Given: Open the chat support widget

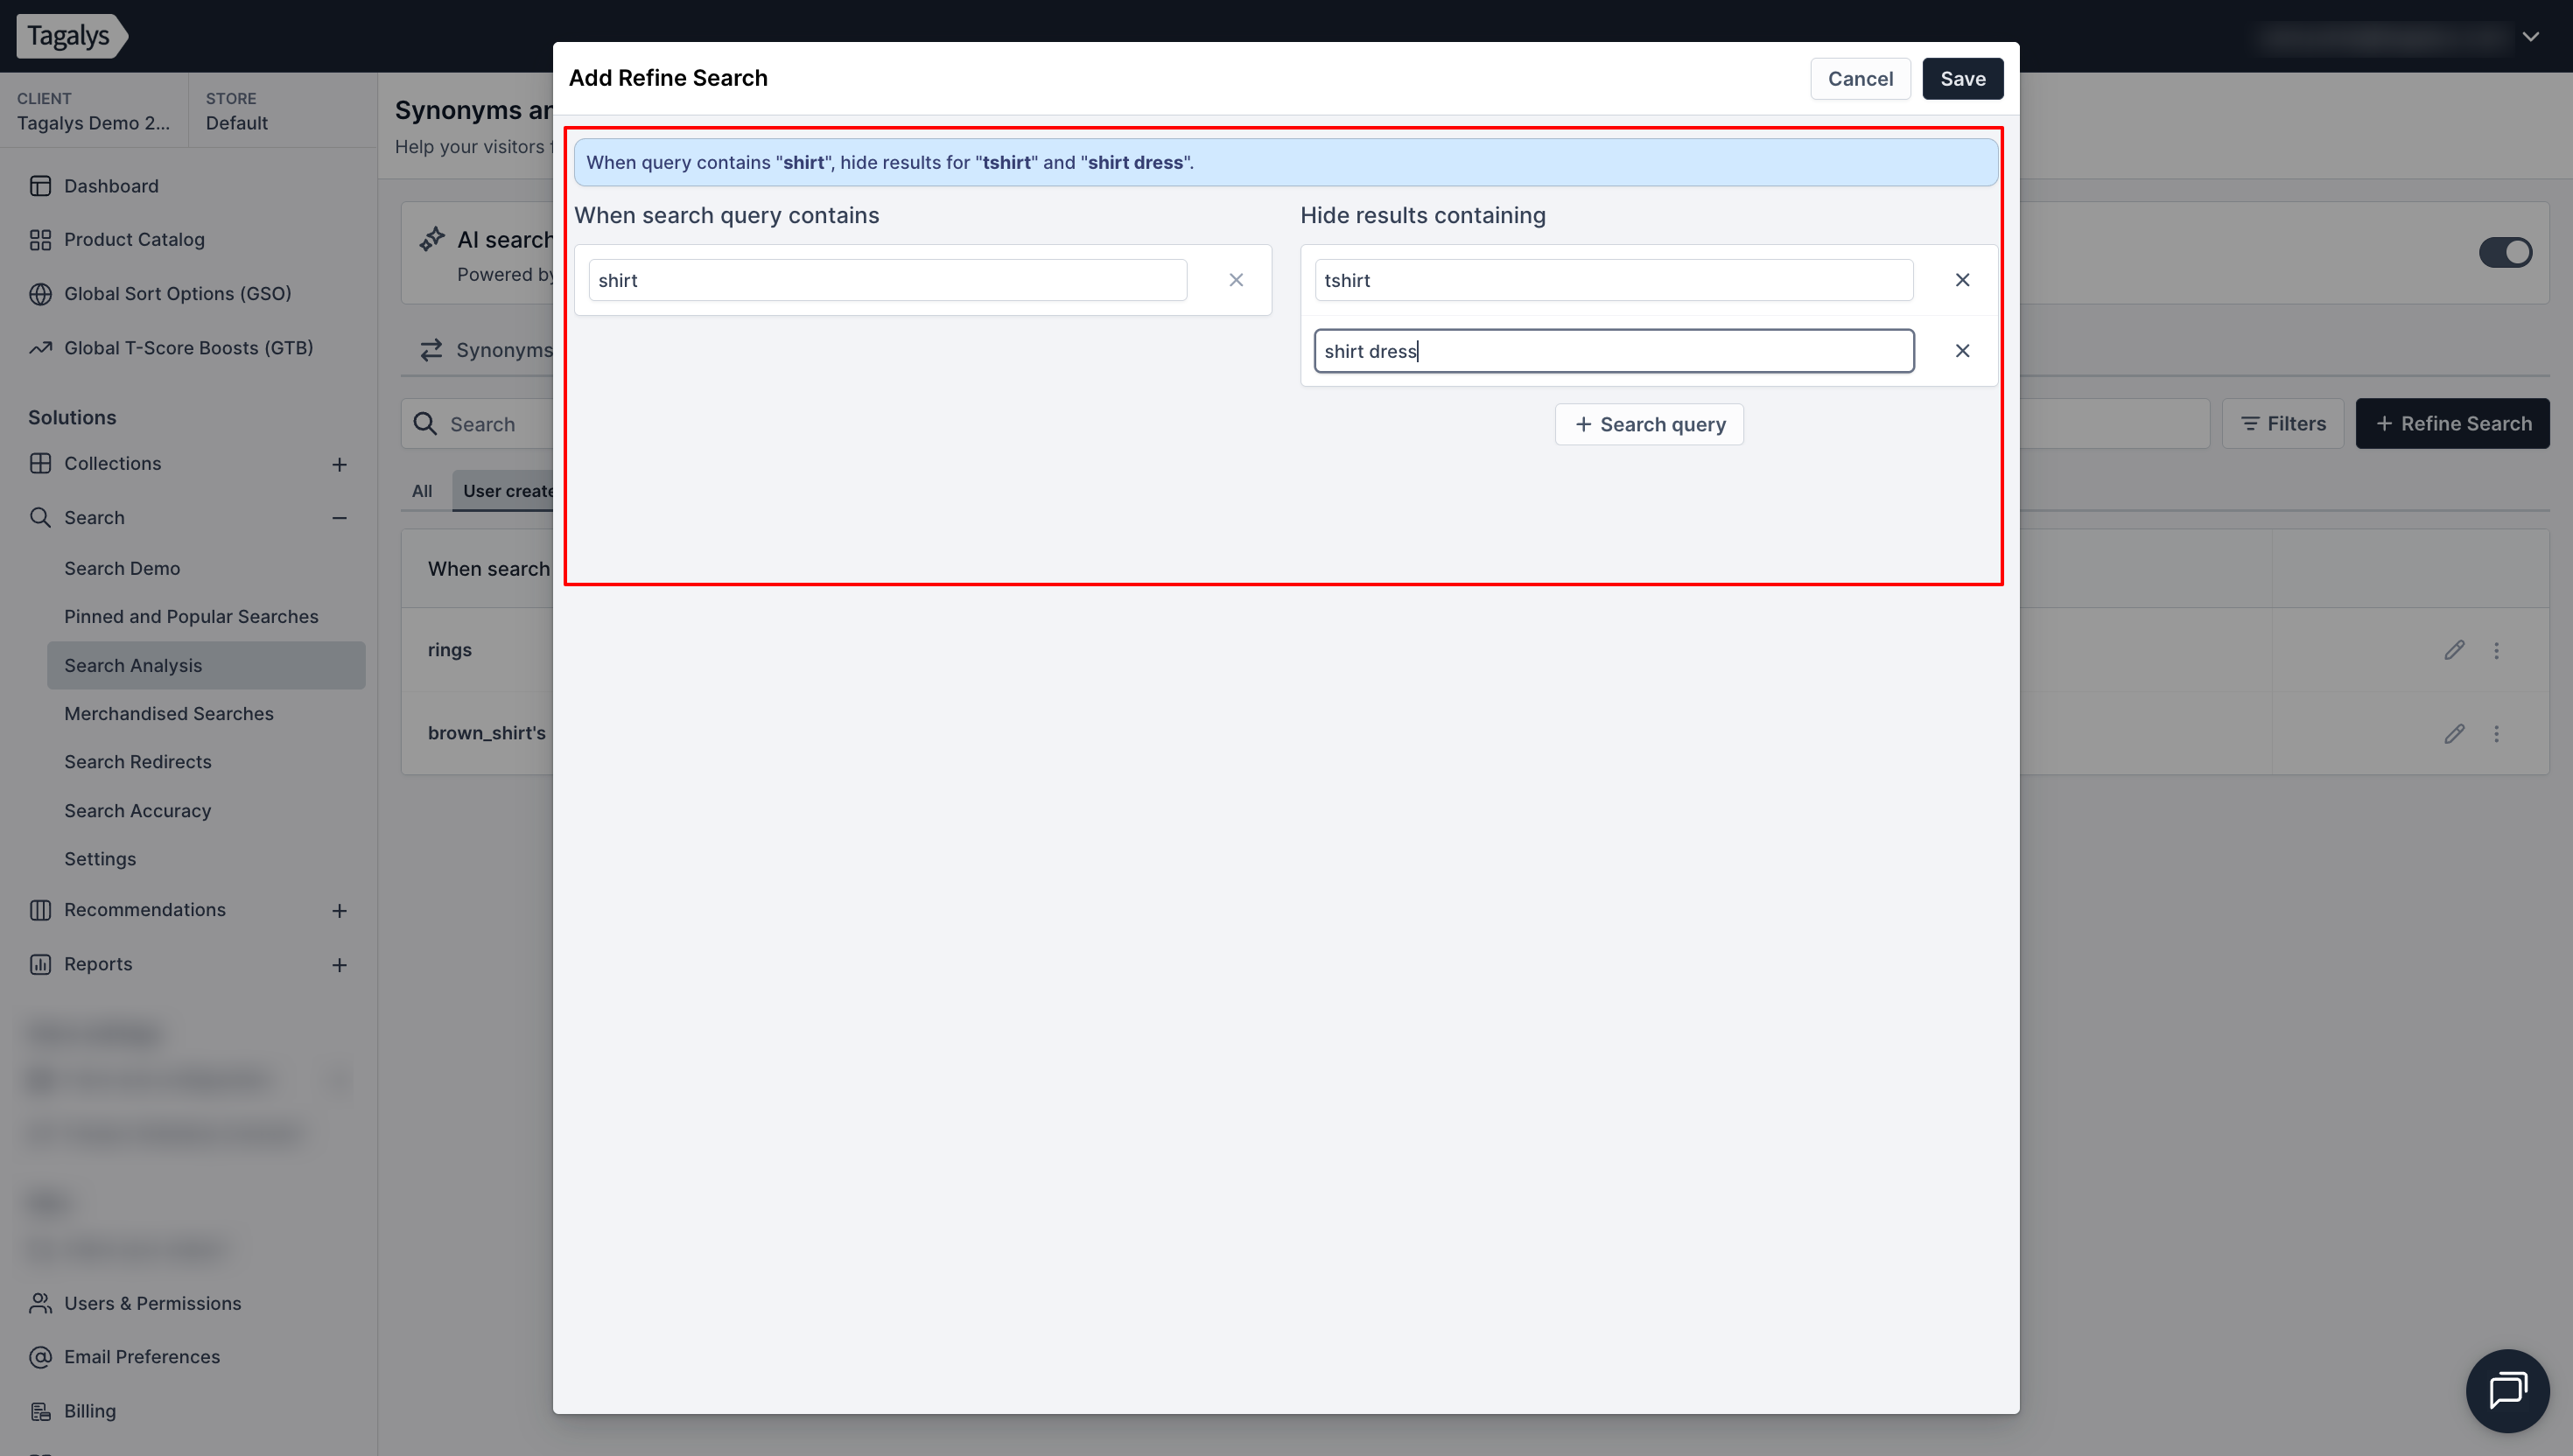Looking at the screenshot, I should [x=2507, y=1390].
